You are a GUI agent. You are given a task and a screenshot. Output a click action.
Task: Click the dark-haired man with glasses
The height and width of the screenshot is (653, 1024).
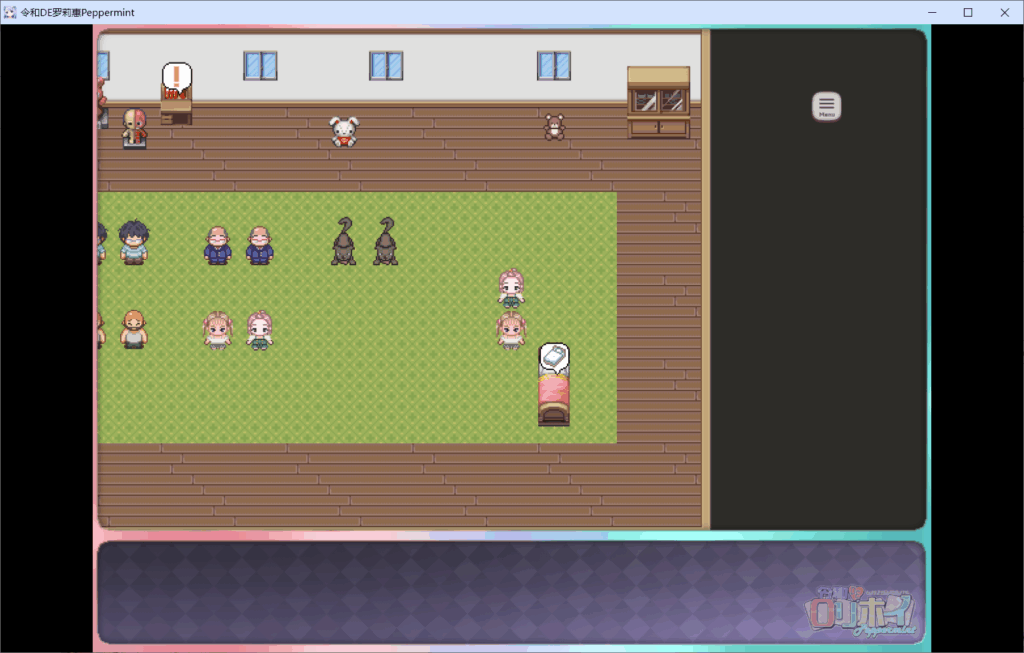(134, 242)
